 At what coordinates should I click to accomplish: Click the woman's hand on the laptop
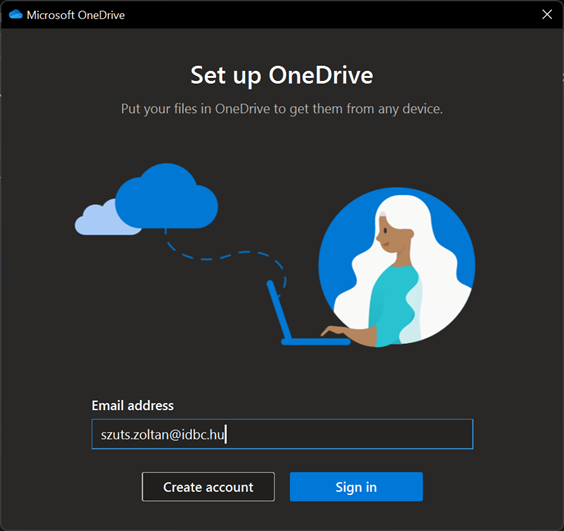pyautogui.click(x=335, y=331)
